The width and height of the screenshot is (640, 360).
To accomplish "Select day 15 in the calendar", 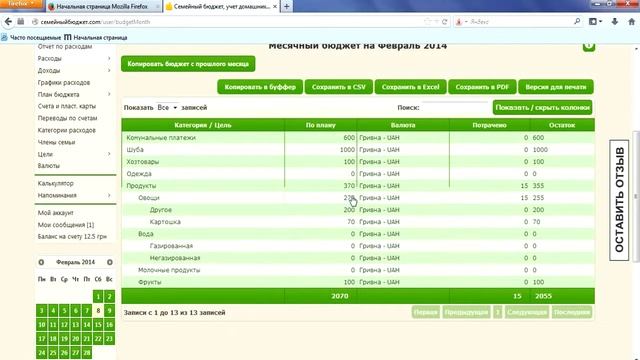I will coord(98,324).
